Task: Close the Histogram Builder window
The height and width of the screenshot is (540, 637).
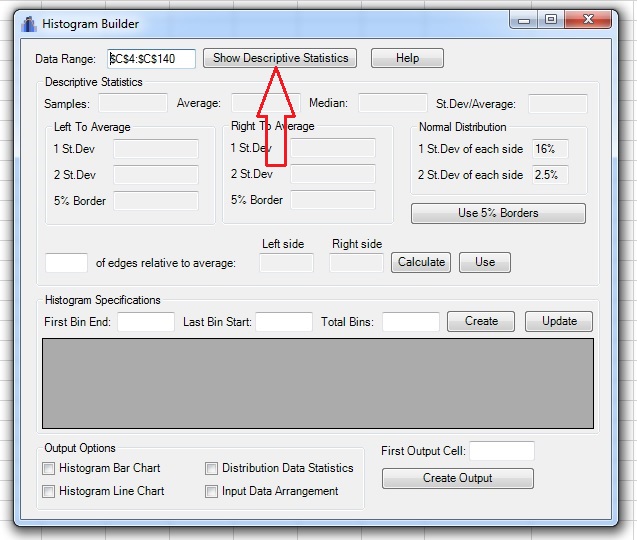Action: [x=588, y=20]
